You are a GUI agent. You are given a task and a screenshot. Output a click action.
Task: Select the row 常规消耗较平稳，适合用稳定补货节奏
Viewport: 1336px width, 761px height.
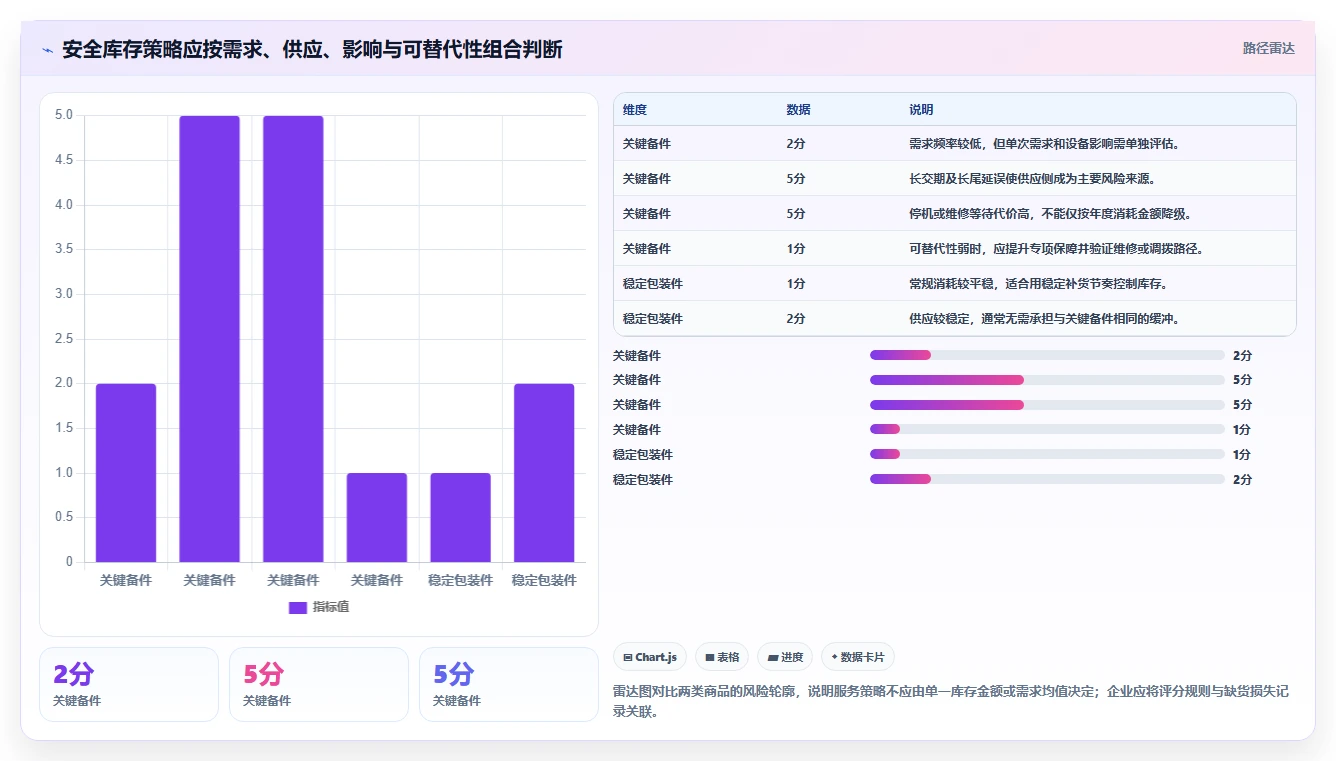point(954,283)
